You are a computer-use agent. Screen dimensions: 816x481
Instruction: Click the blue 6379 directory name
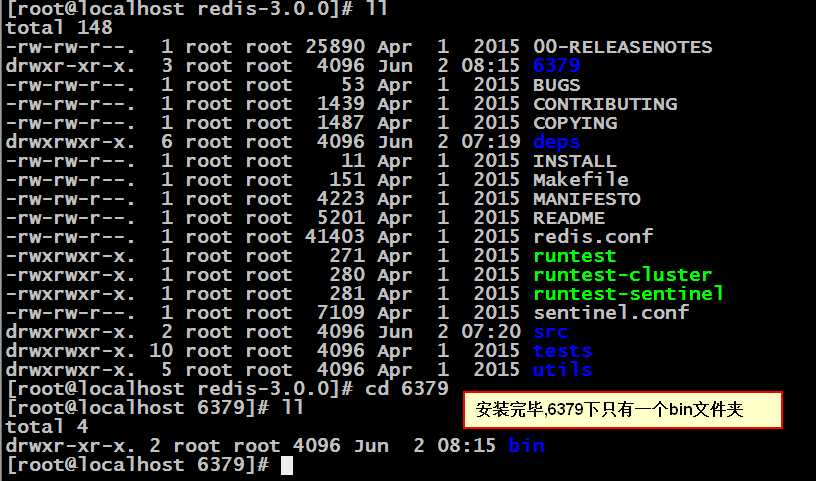point(557,66)
